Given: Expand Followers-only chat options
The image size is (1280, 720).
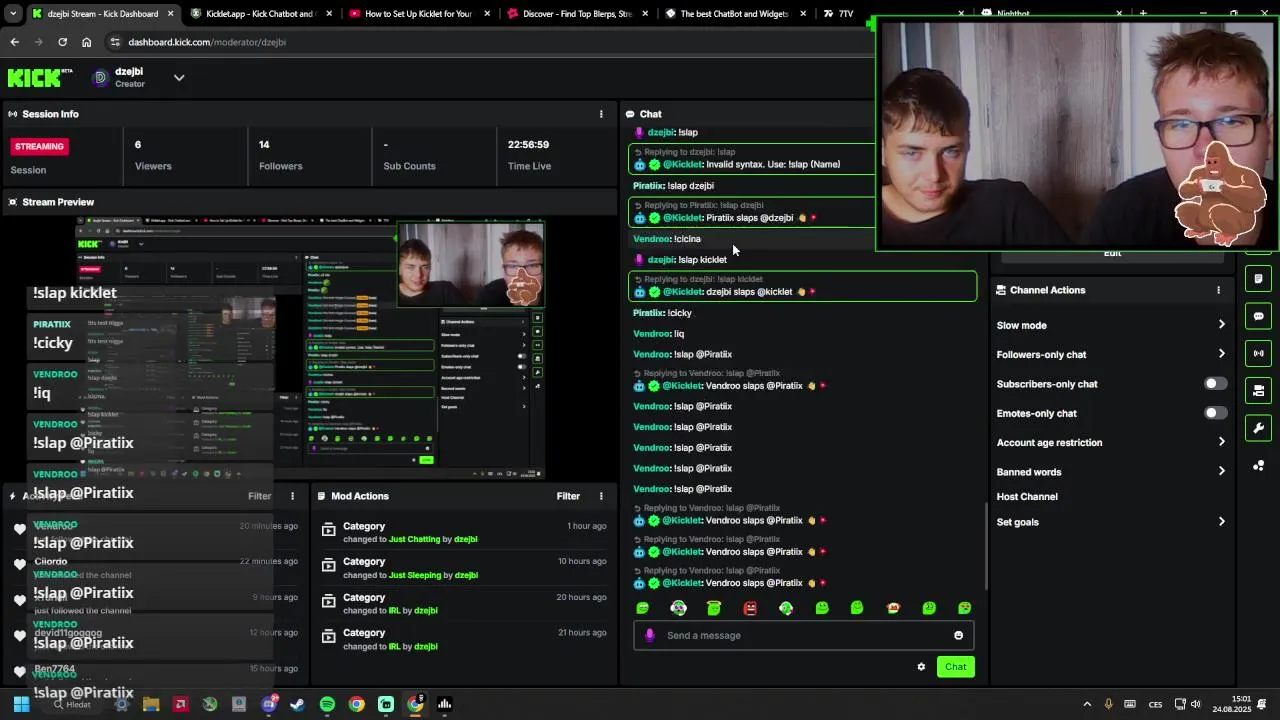Looking at the screenshot, I should (x=1221, y=354).
